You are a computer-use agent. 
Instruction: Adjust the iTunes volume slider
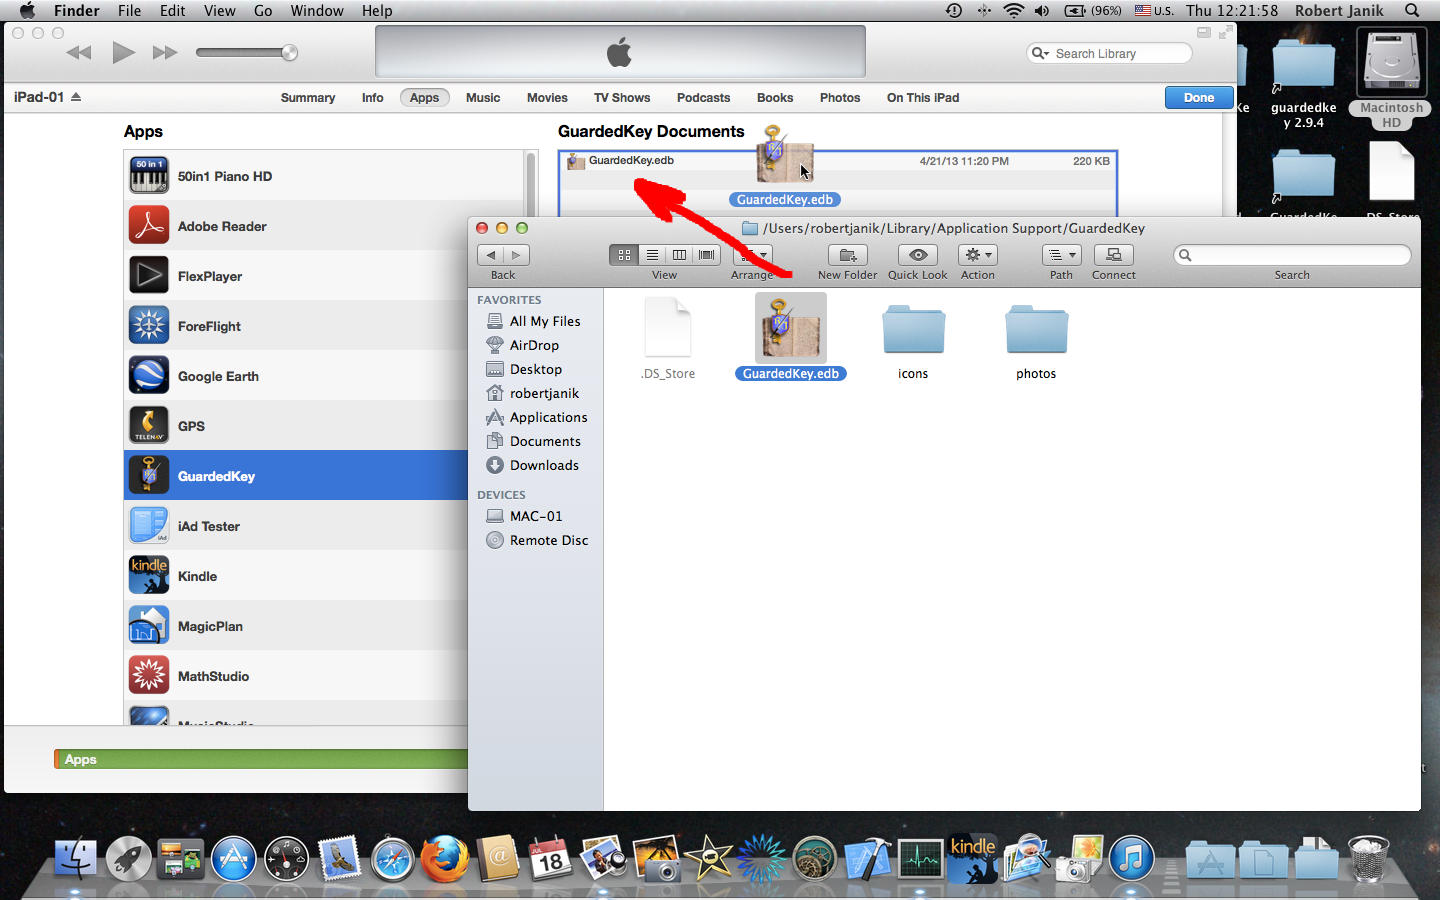pyautogui.click(x=246, y=52)
